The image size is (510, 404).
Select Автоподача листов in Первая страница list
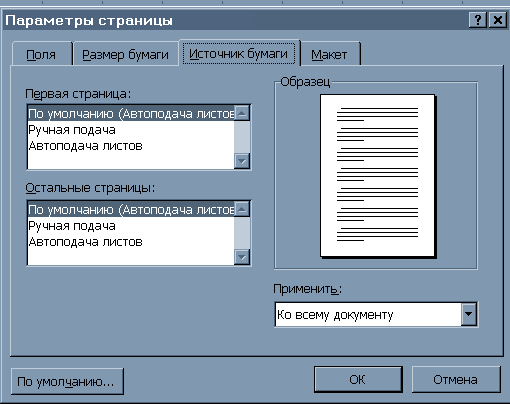pos(131,146)
